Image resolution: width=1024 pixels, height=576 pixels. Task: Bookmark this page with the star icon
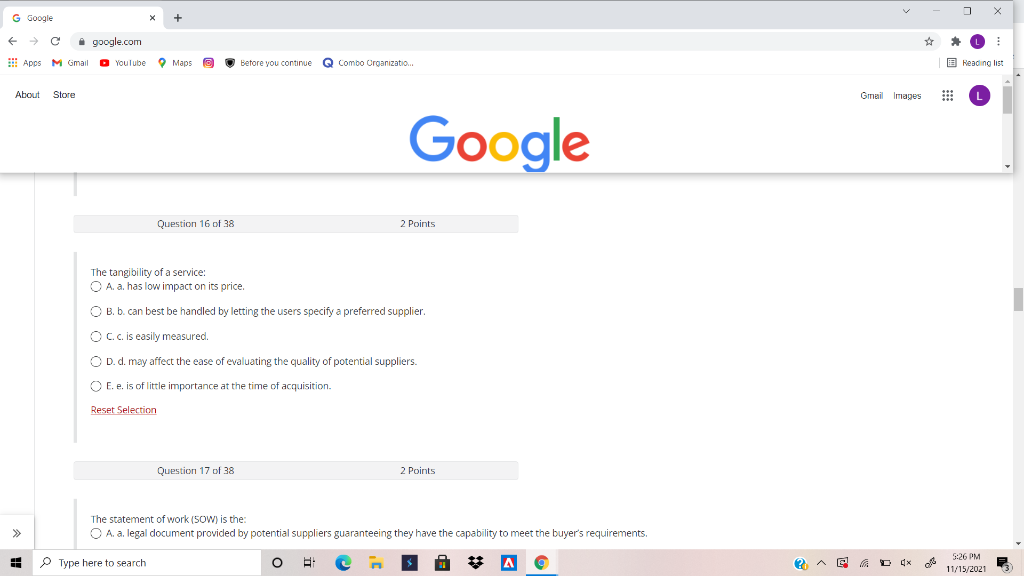[928, 41]
